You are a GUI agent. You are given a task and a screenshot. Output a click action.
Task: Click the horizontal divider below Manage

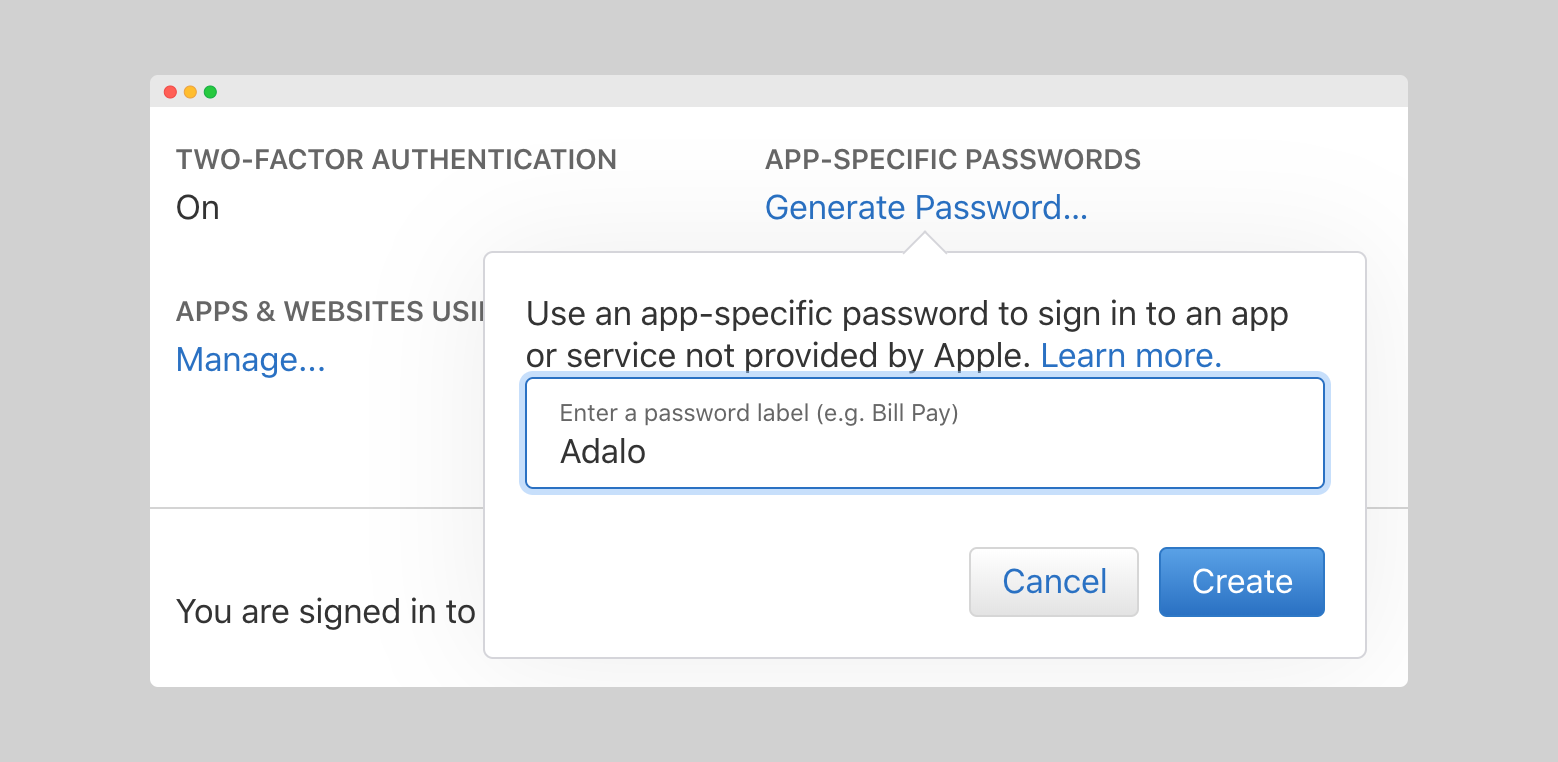coord(316,508)
